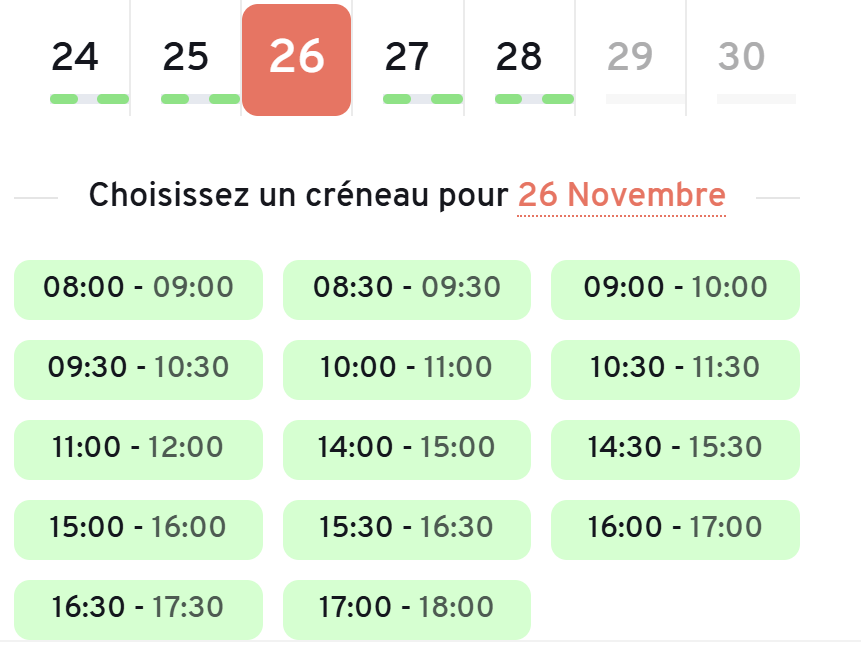
Task: Choose the 14:00 - 15:00 slot
Action: click(407, 449)
